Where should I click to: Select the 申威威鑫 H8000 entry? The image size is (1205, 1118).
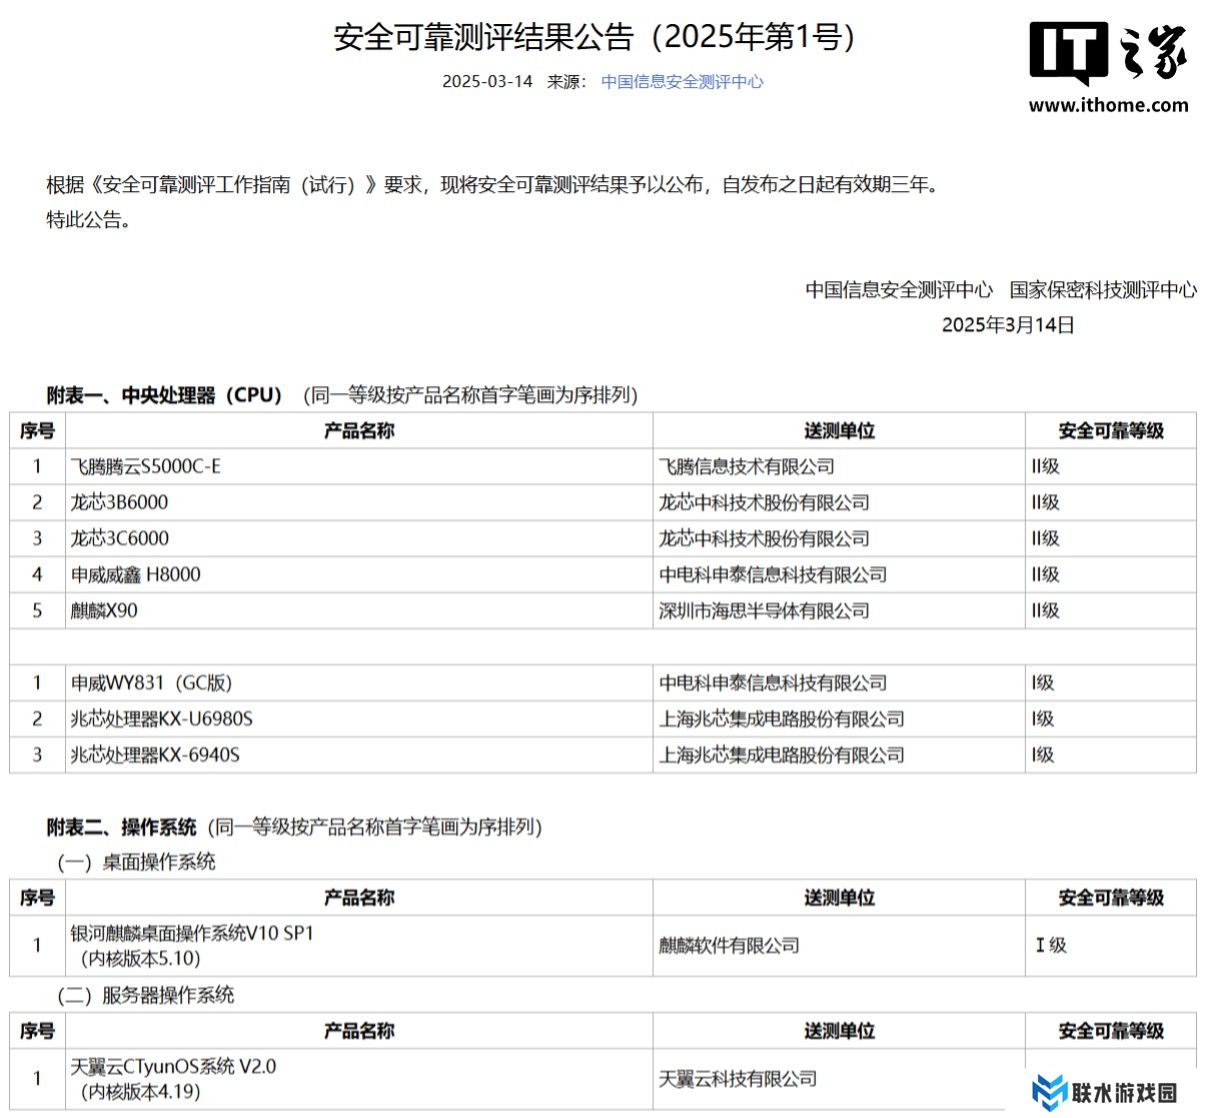(135, 575)
